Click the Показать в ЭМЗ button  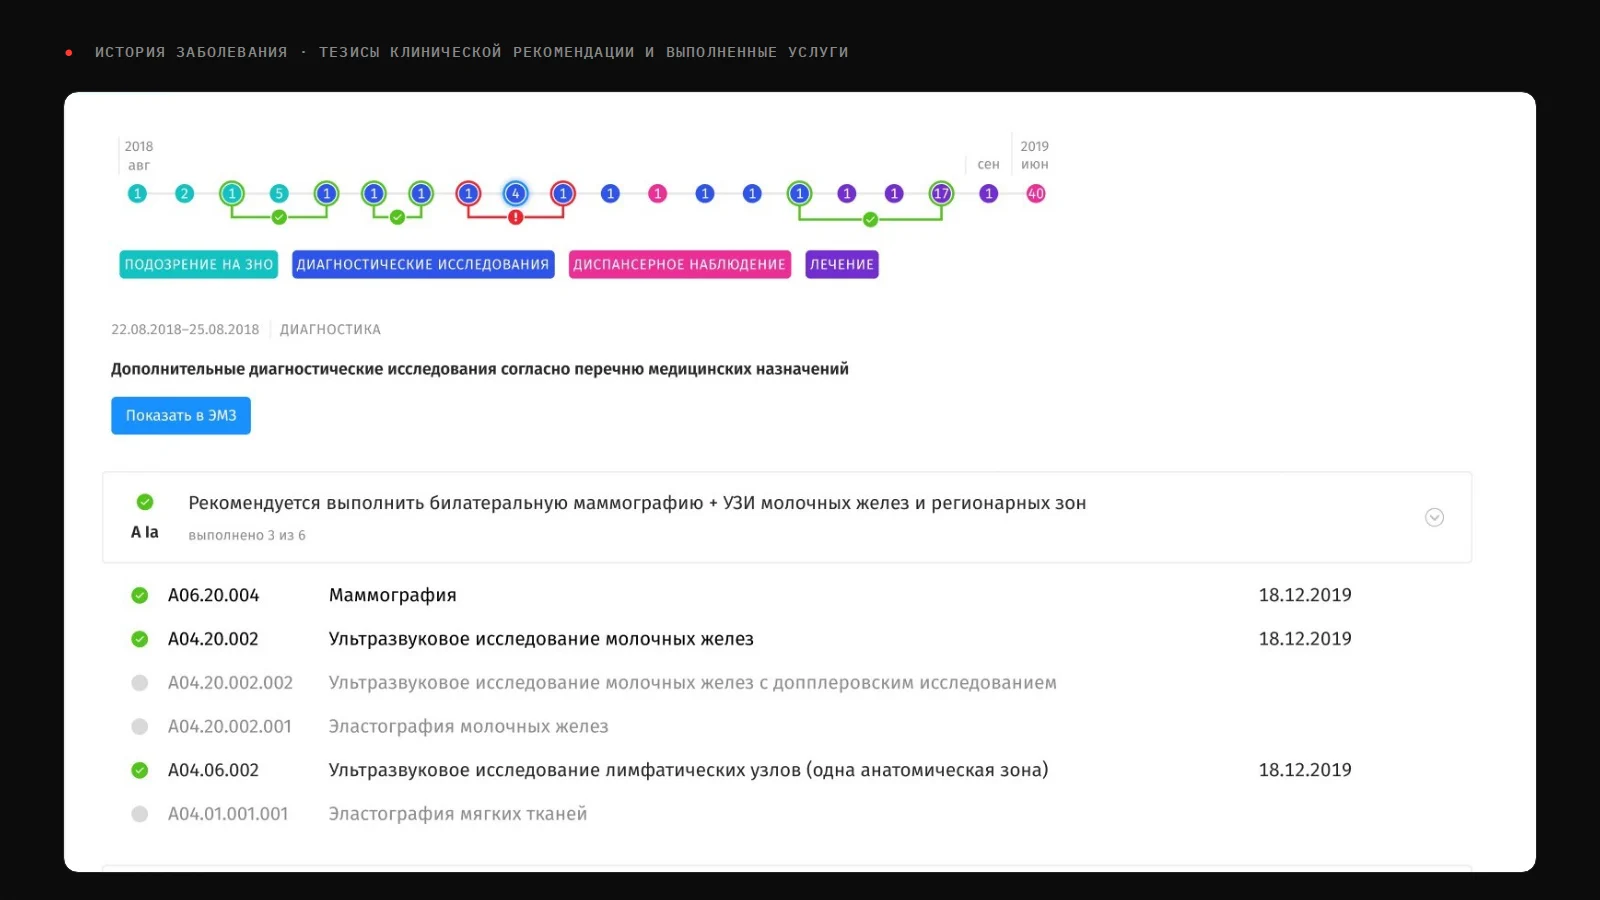181,416
